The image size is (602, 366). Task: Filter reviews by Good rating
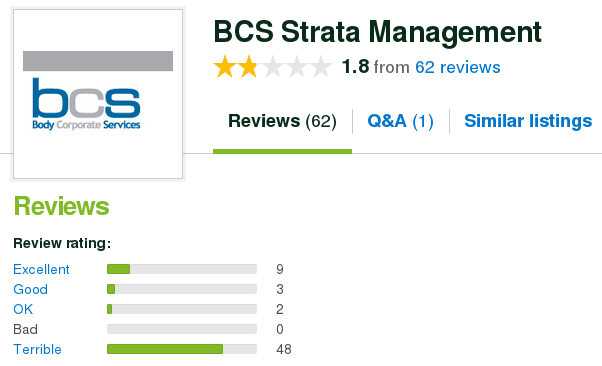pos(31,289)
